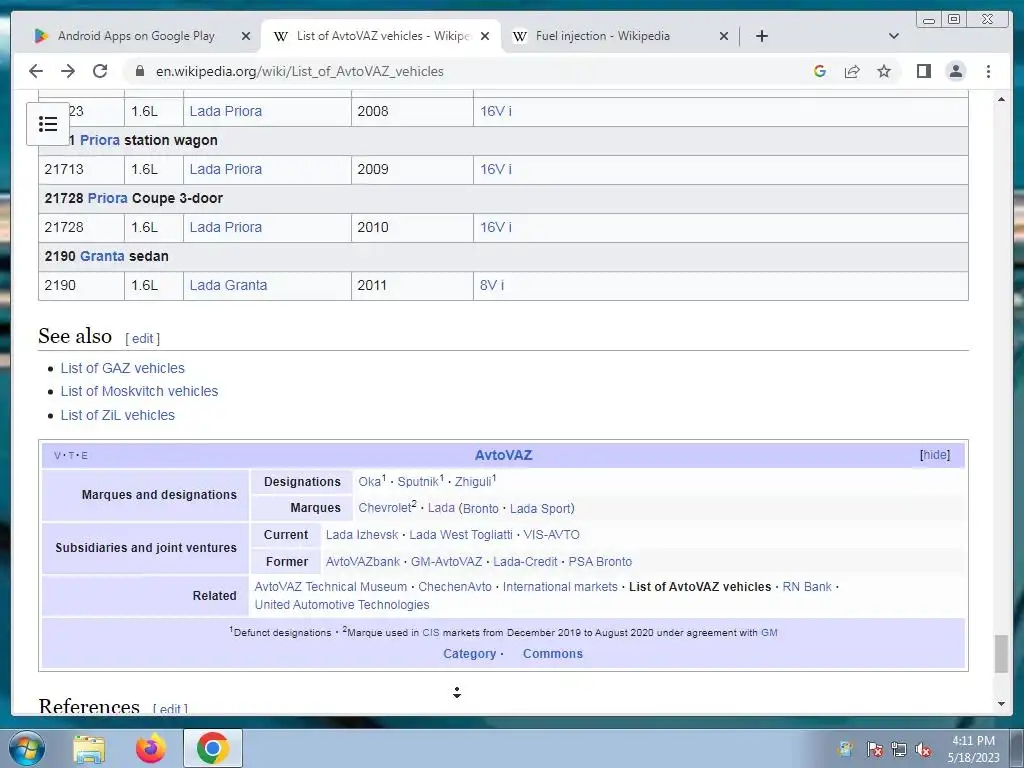
Task: Open the browser side panel
Action: coord(923,71)
